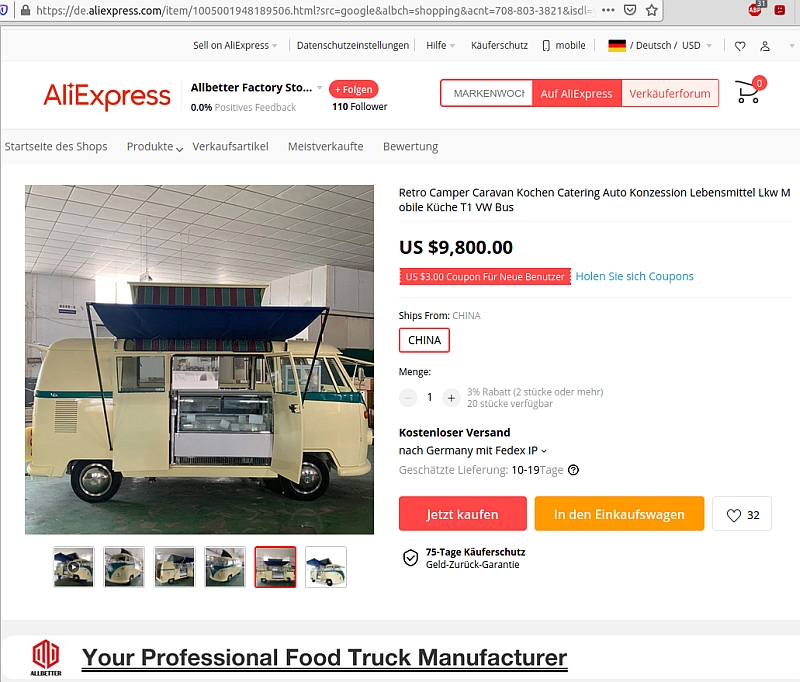Save to Pocket icon in address bar
Screen dimensions: 800x682
[630, 10]
